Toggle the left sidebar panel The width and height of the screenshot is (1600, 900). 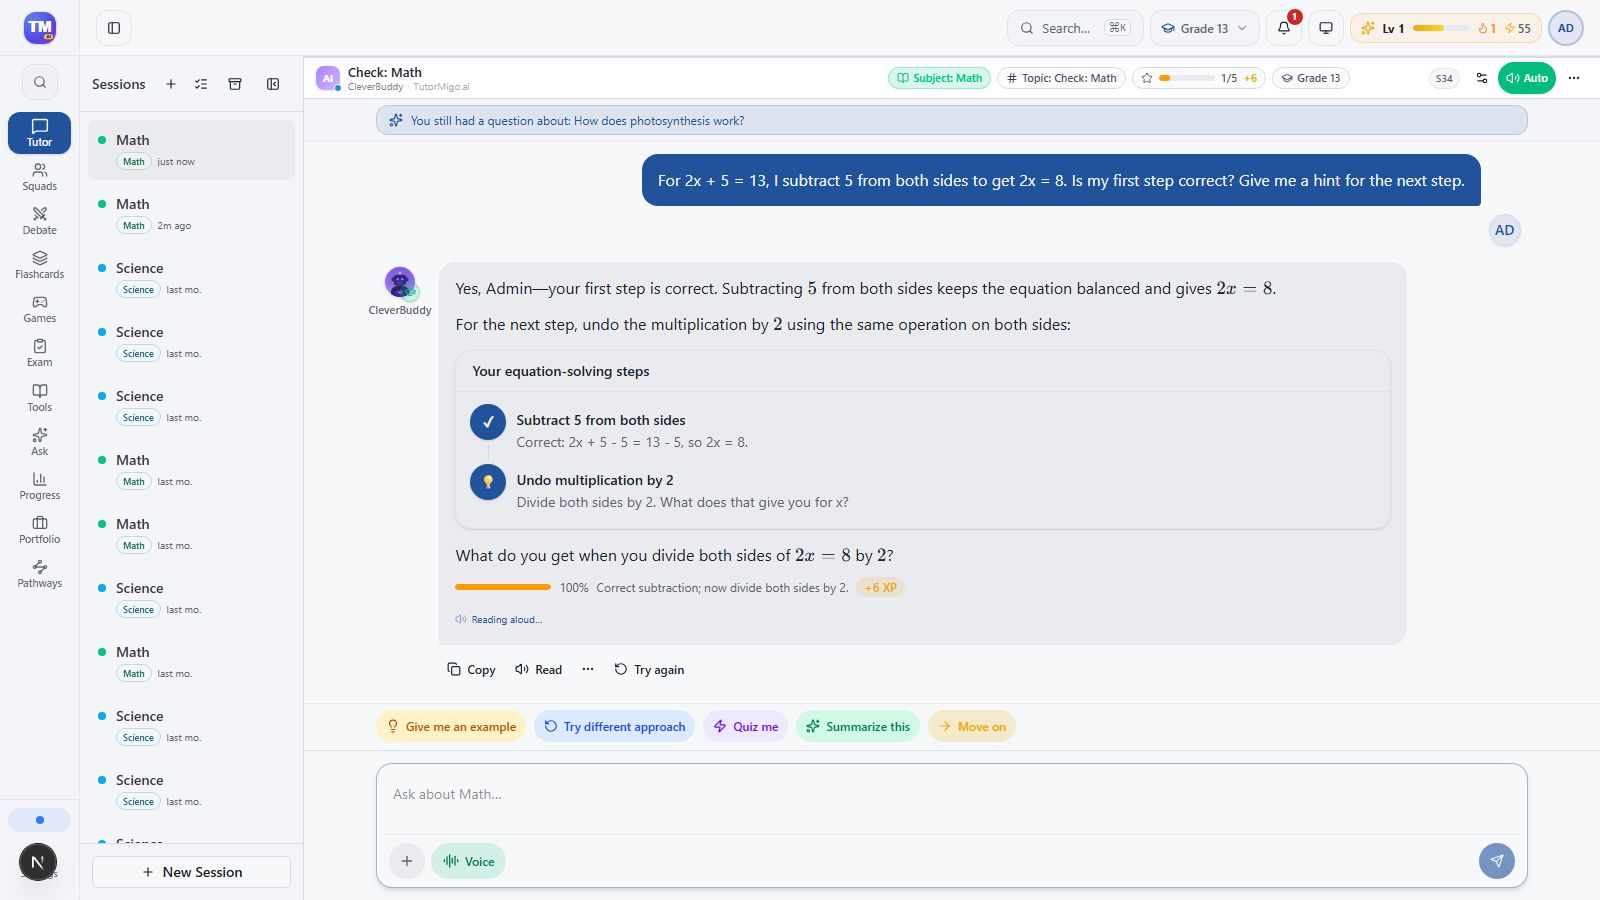[114, 28]
